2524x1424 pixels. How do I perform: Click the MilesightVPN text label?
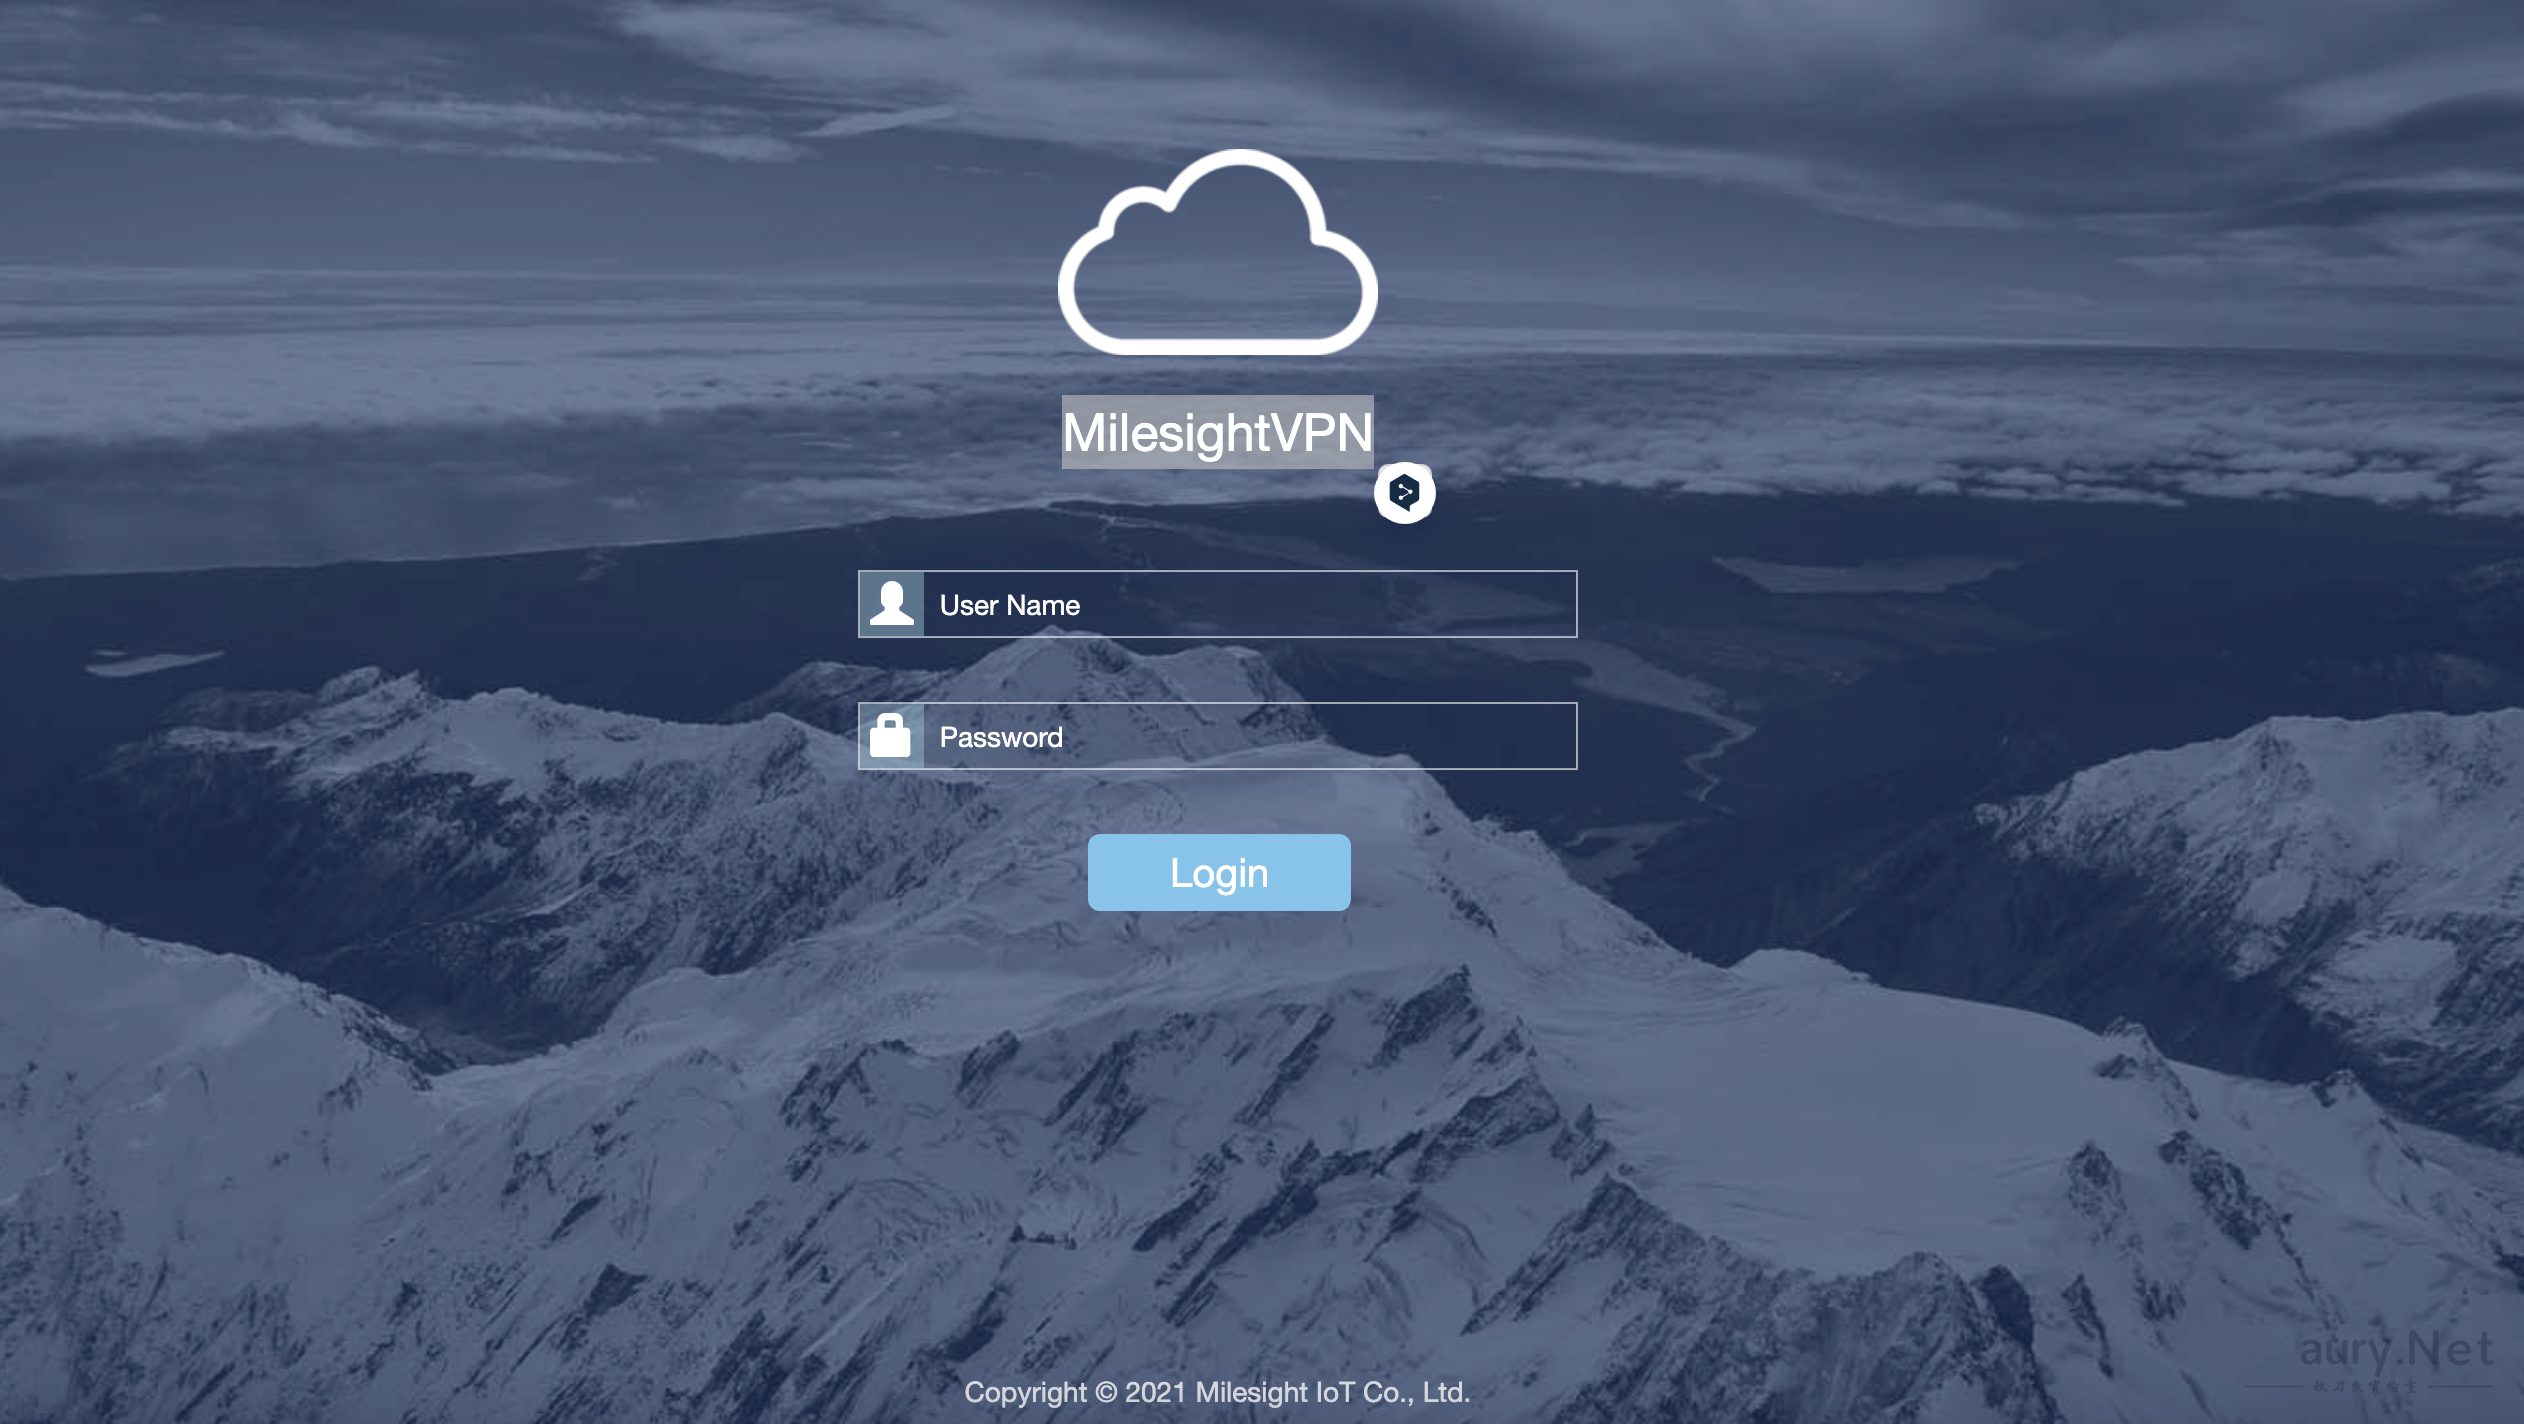pos(1217,432)
